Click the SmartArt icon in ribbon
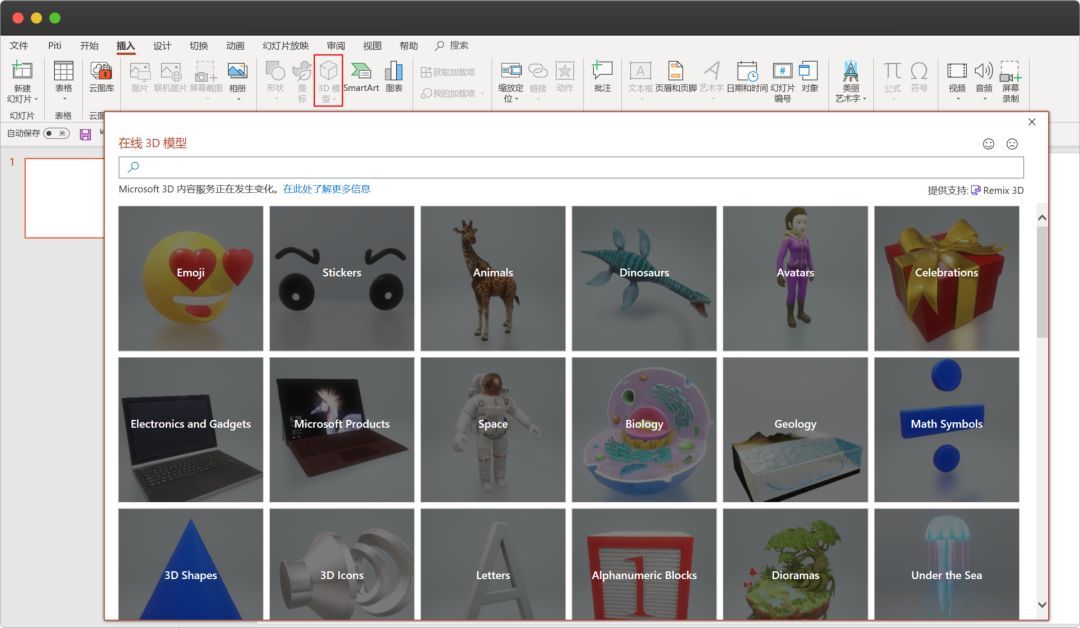Viewport: 1080px width, 628px height. tap(361, 72)
